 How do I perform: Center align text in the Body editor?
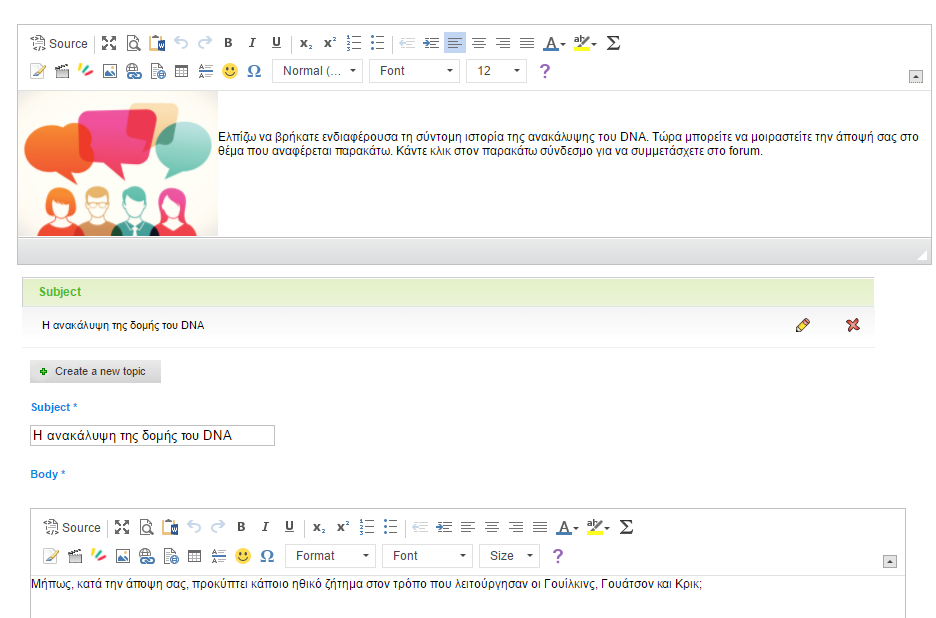coord(492,527)
